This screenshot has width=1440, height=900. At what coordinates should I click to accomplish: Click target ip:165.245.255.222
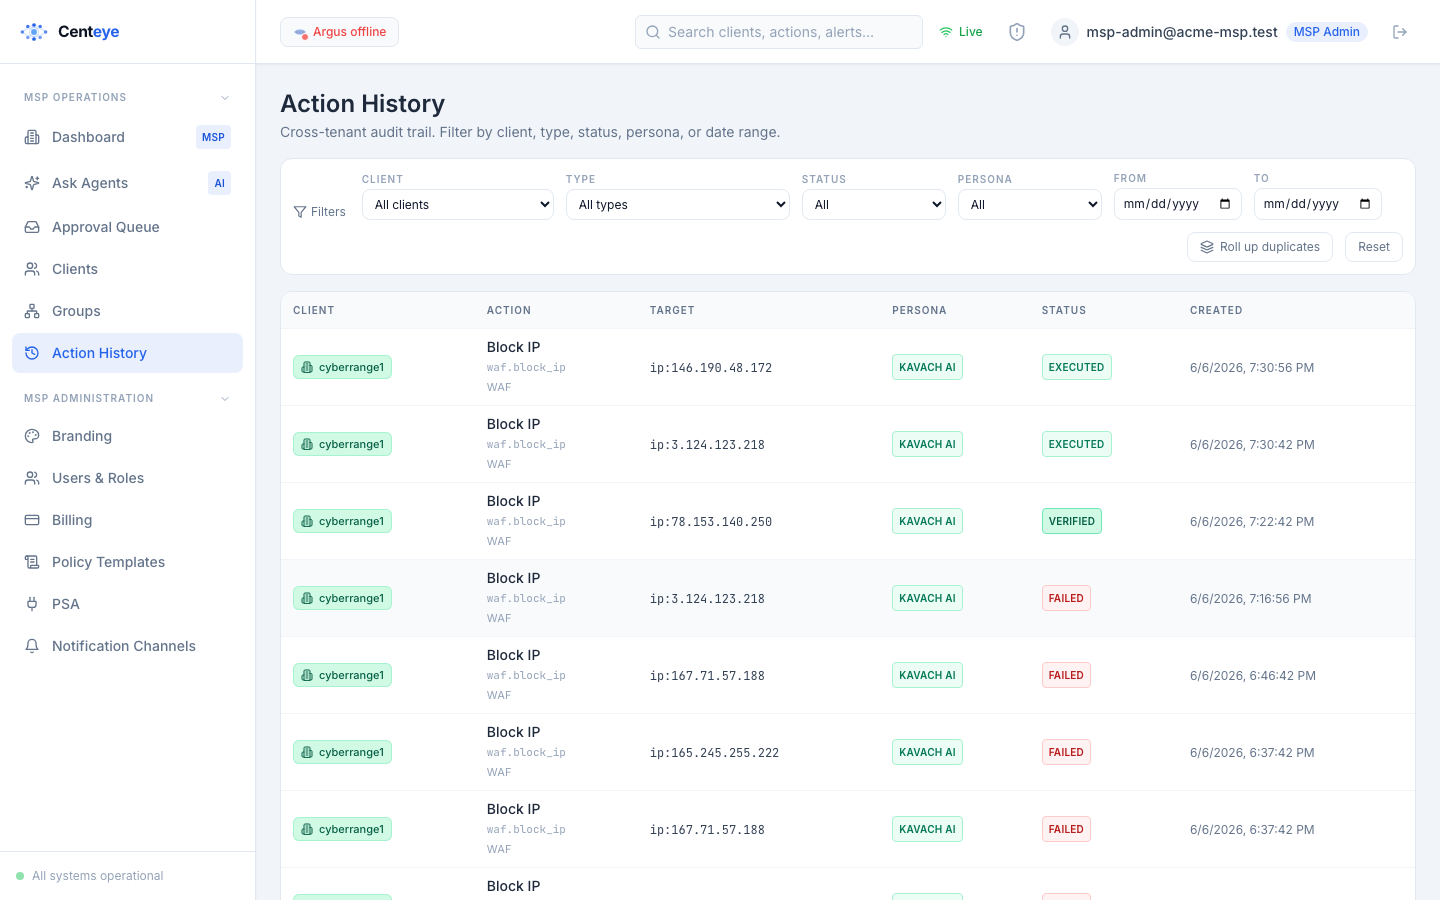pyautogui.click(x=714, y=753)
